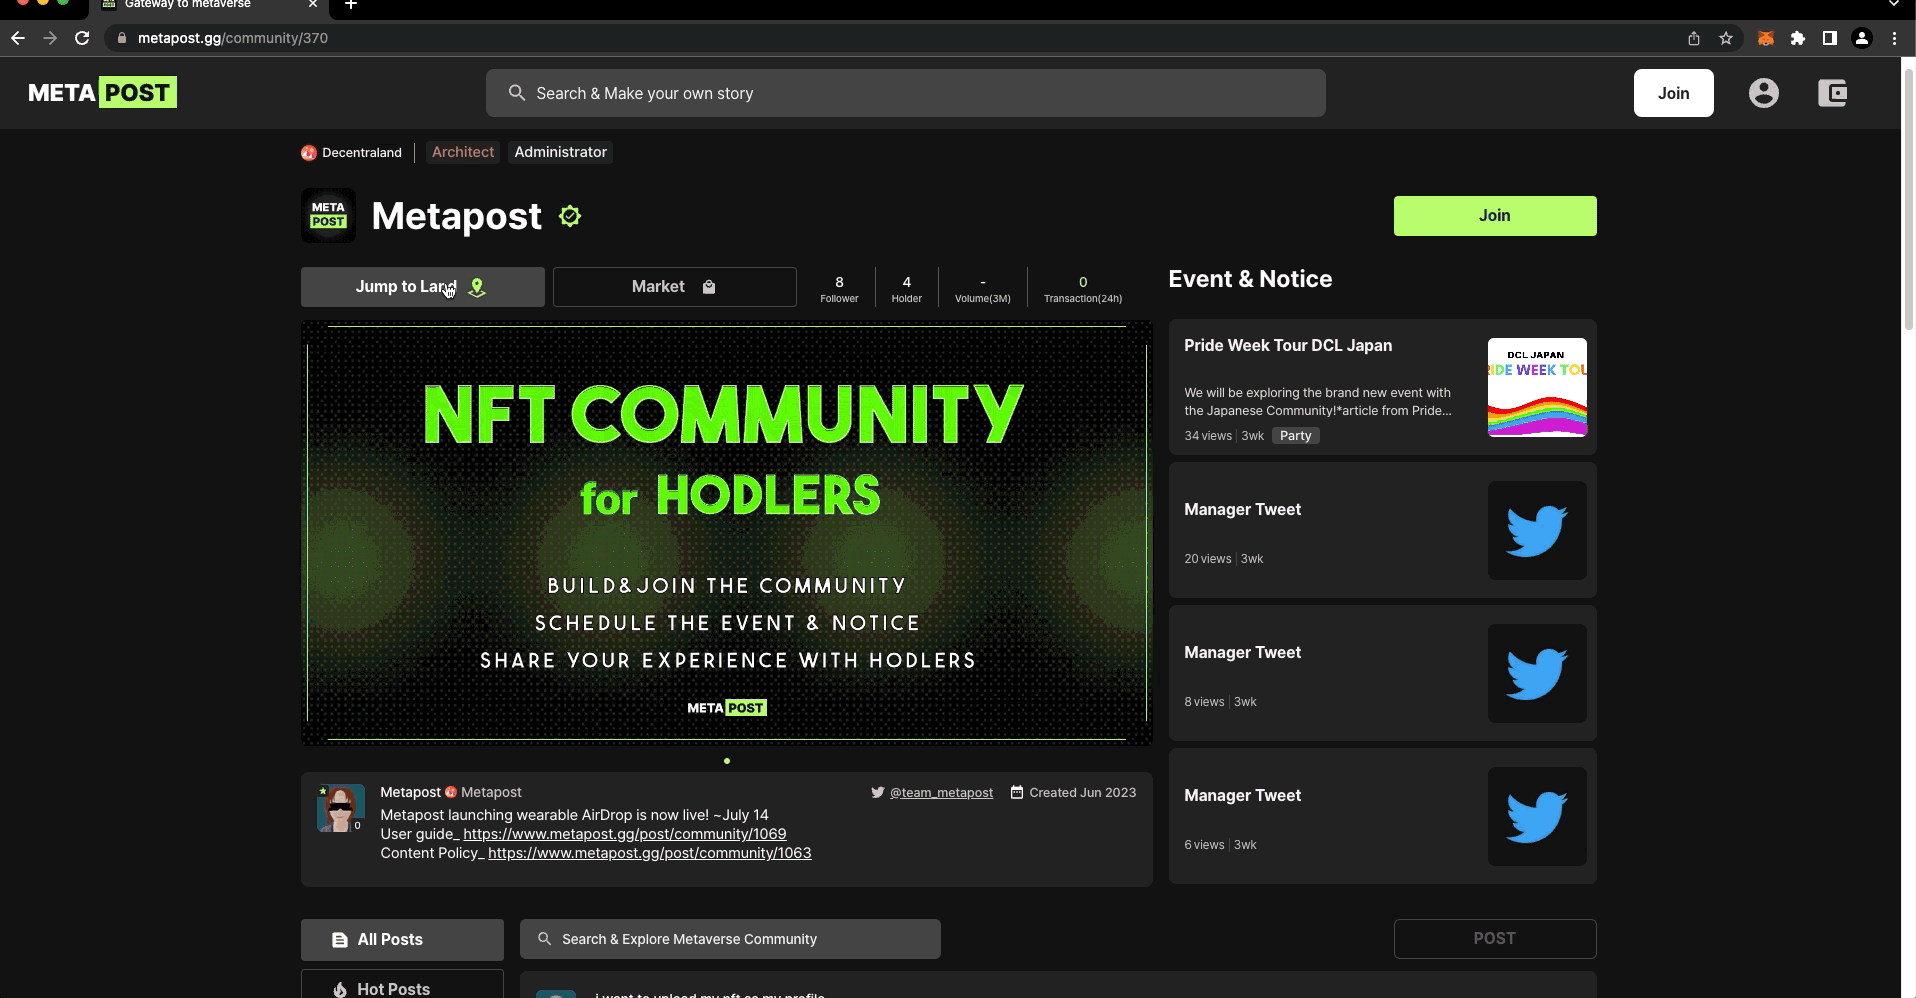Click the Jump to Land button
This screenshot has height=998, width=1916.
coord(422,287)
